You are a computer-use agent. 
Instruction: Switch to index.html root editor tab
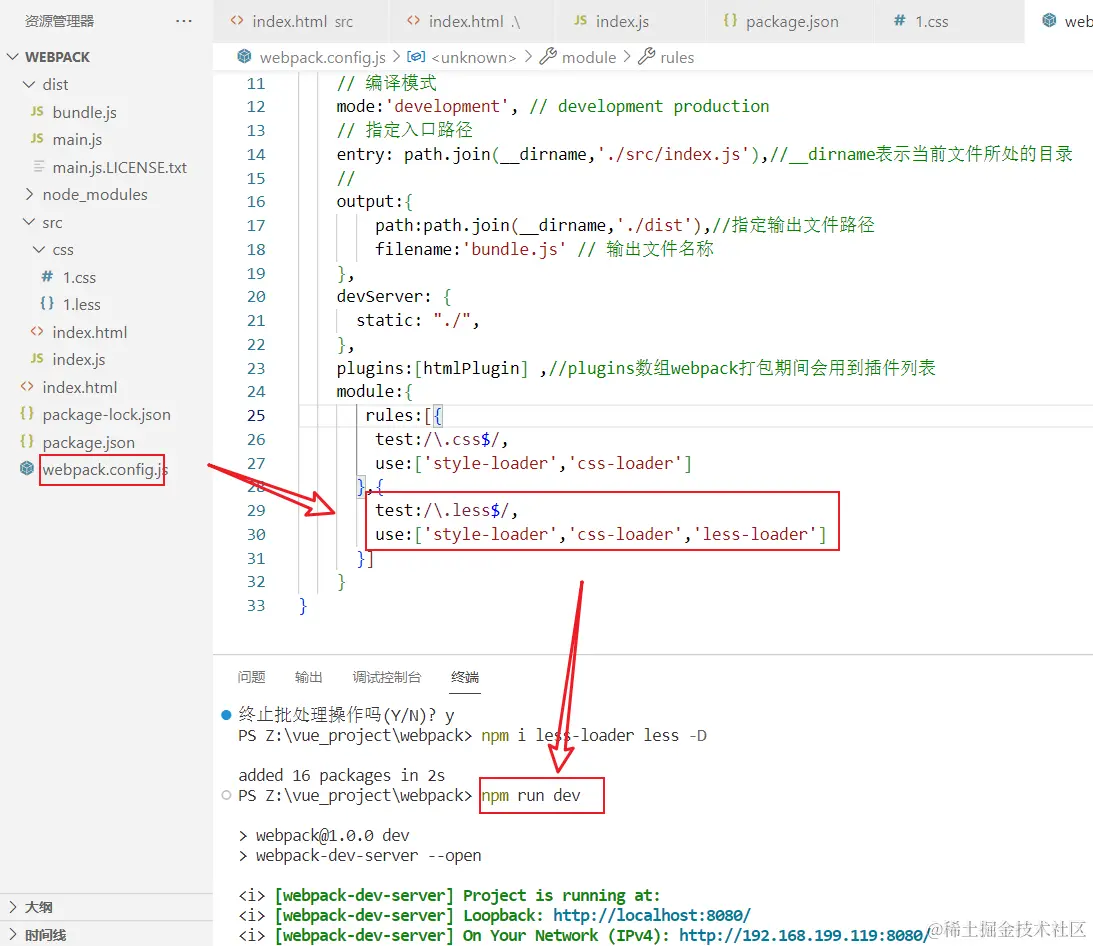(x=472, y=21)
